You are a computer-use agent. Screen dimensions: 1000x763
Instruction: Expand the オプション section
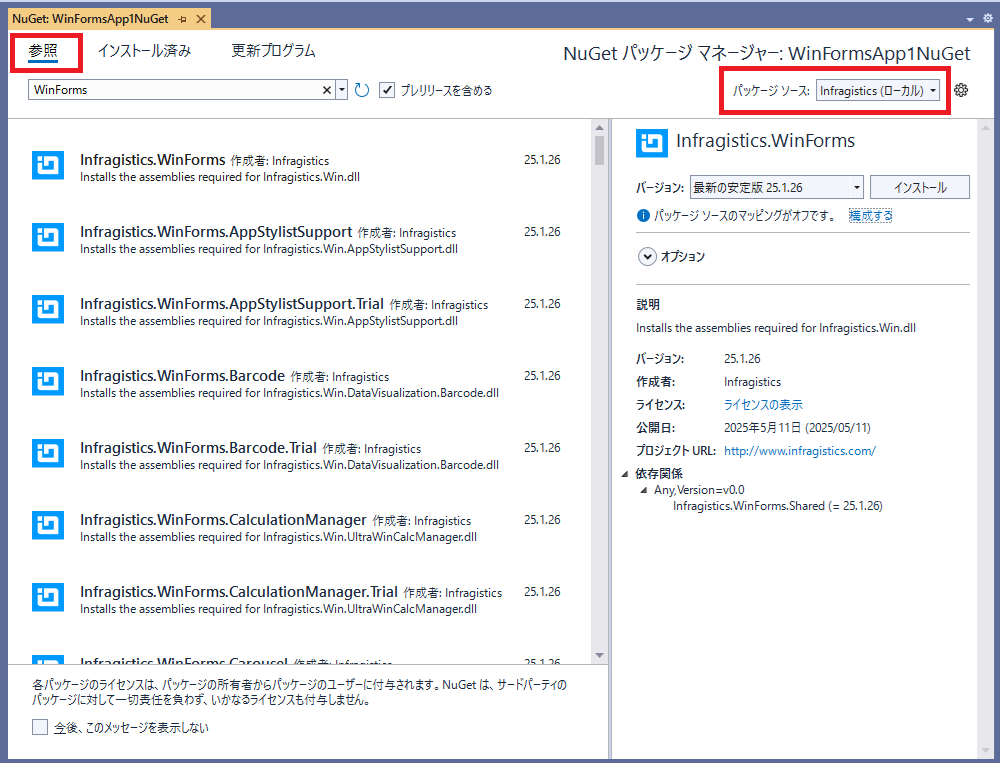(x=647, y=256)
